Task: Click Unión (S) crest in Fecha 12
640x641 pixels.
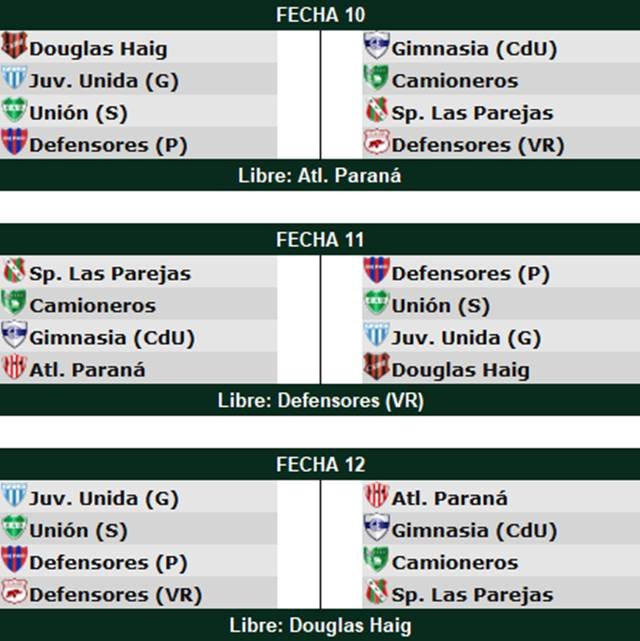Action: [x=14, y=528]
